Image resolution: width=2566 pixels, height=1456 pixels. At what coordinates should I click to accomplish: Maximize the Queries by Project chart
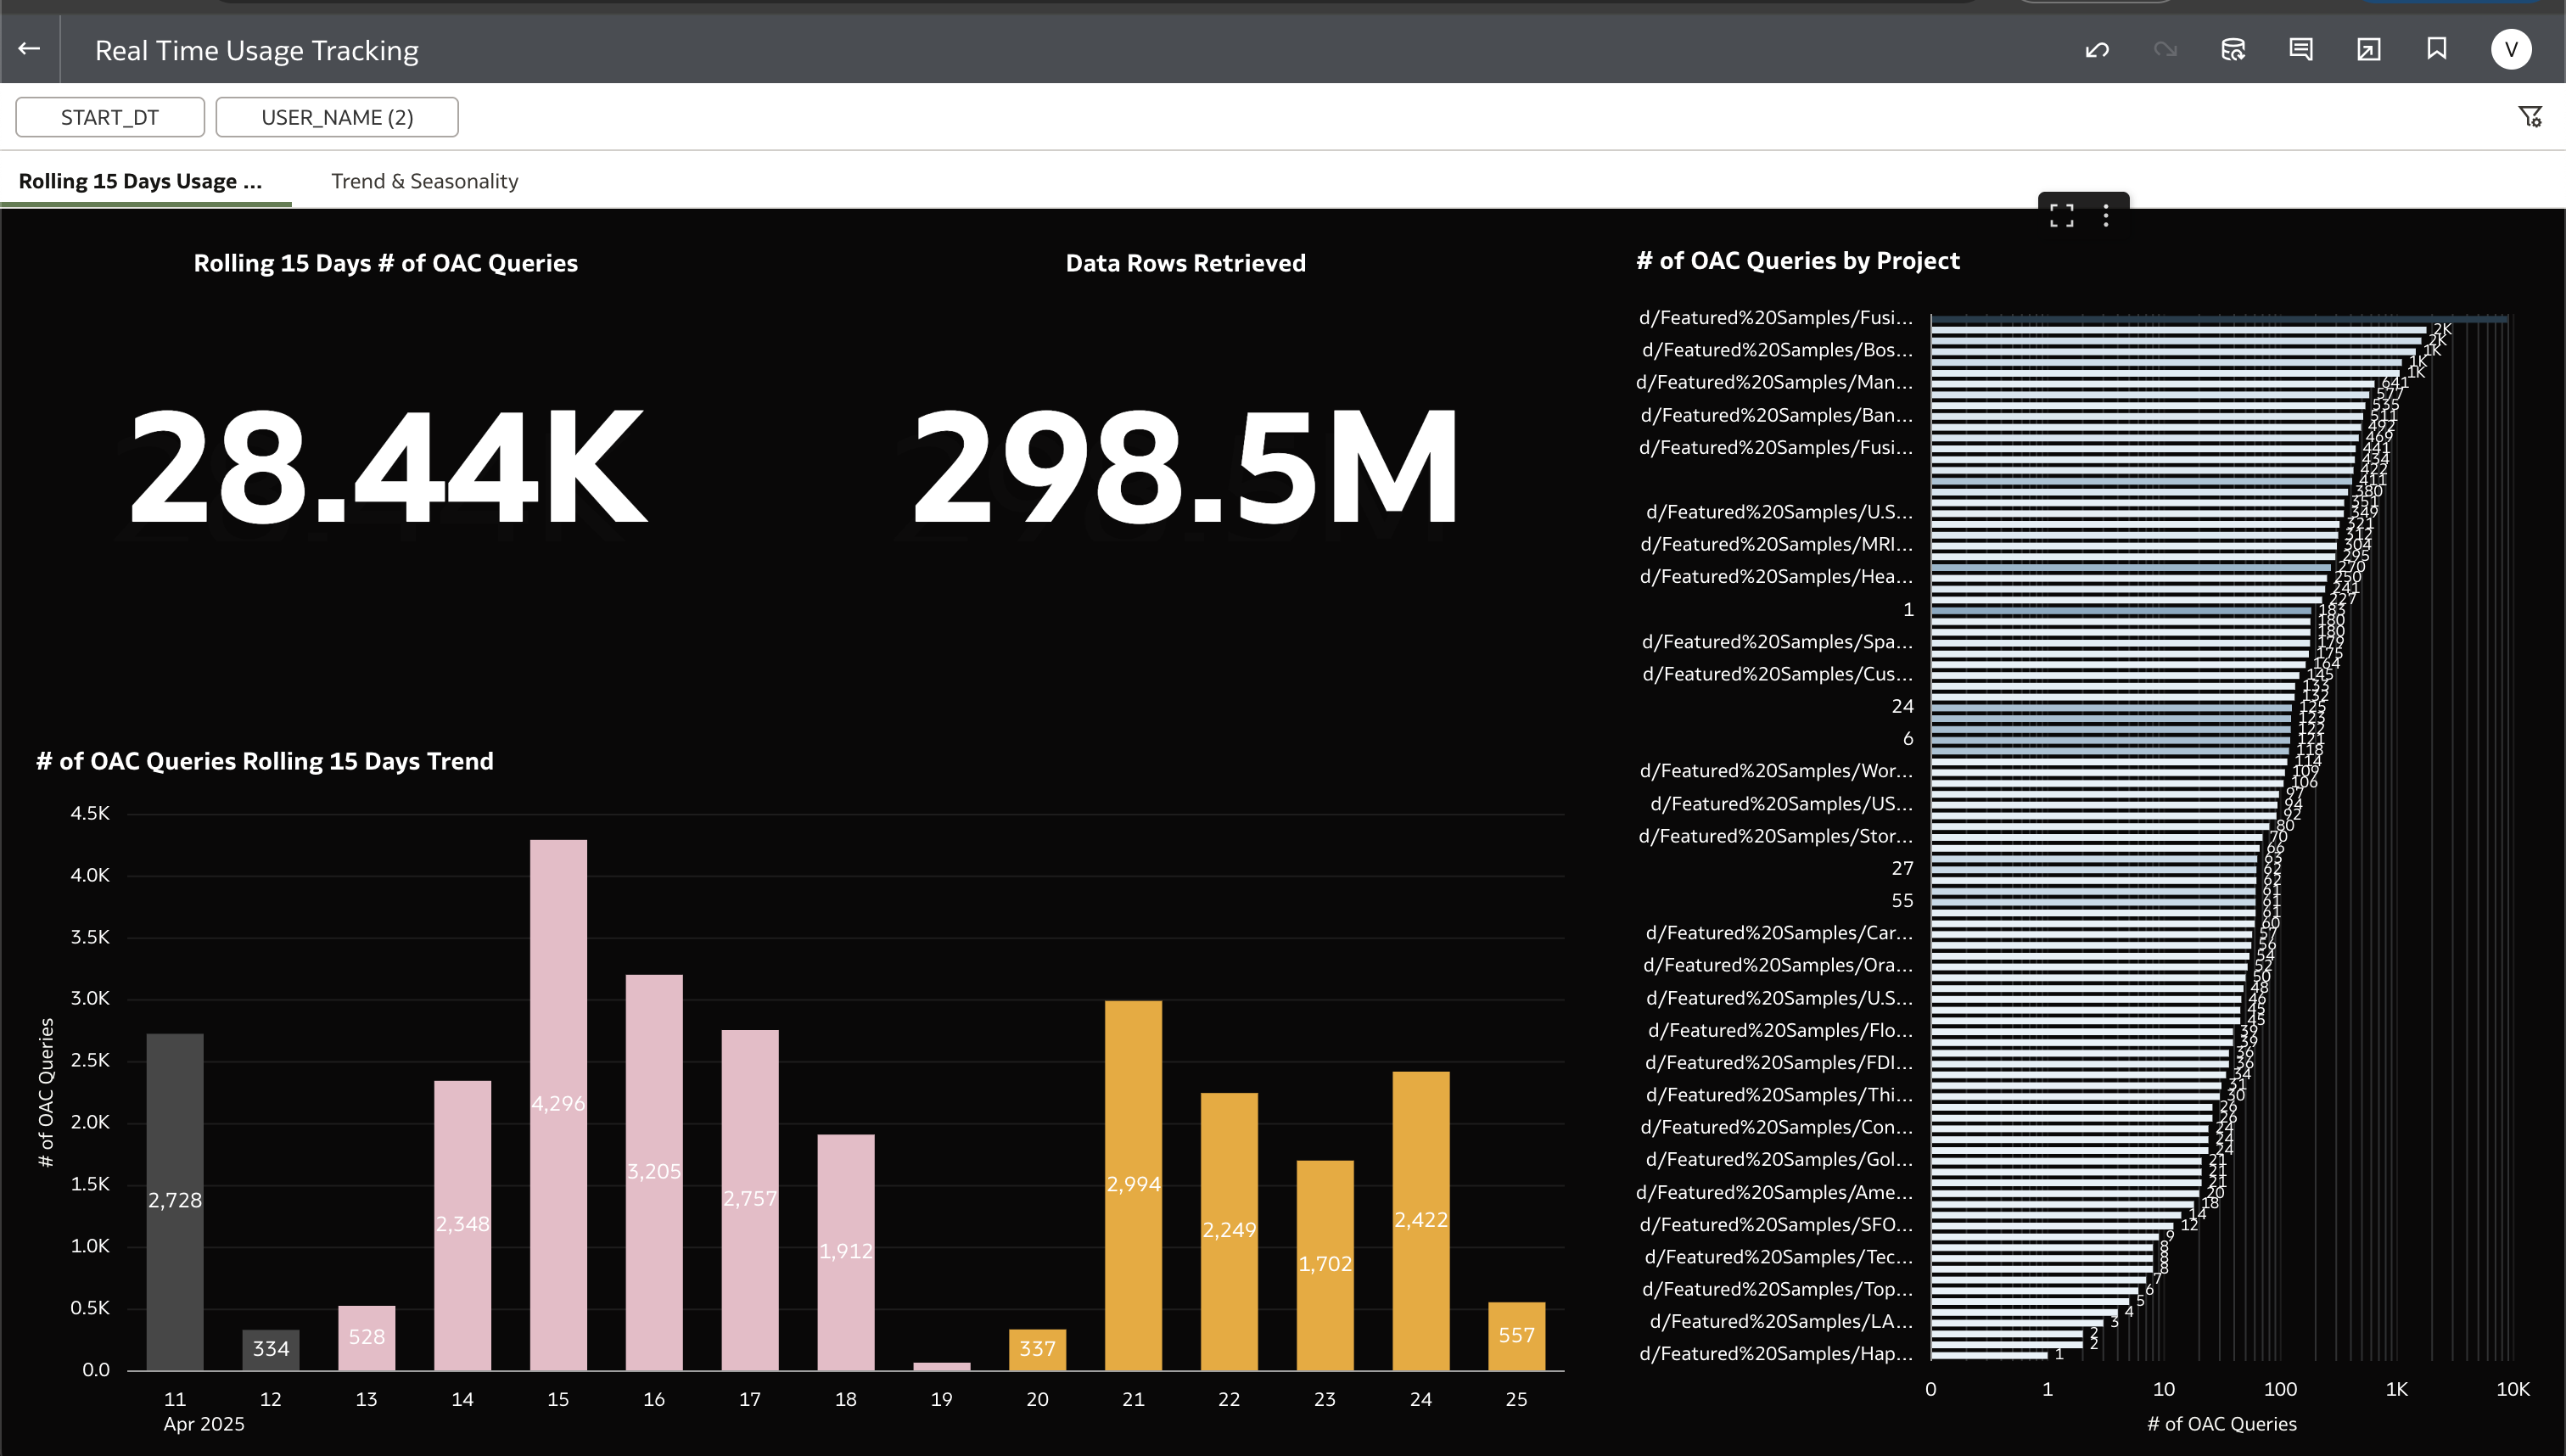[2061, 215]
